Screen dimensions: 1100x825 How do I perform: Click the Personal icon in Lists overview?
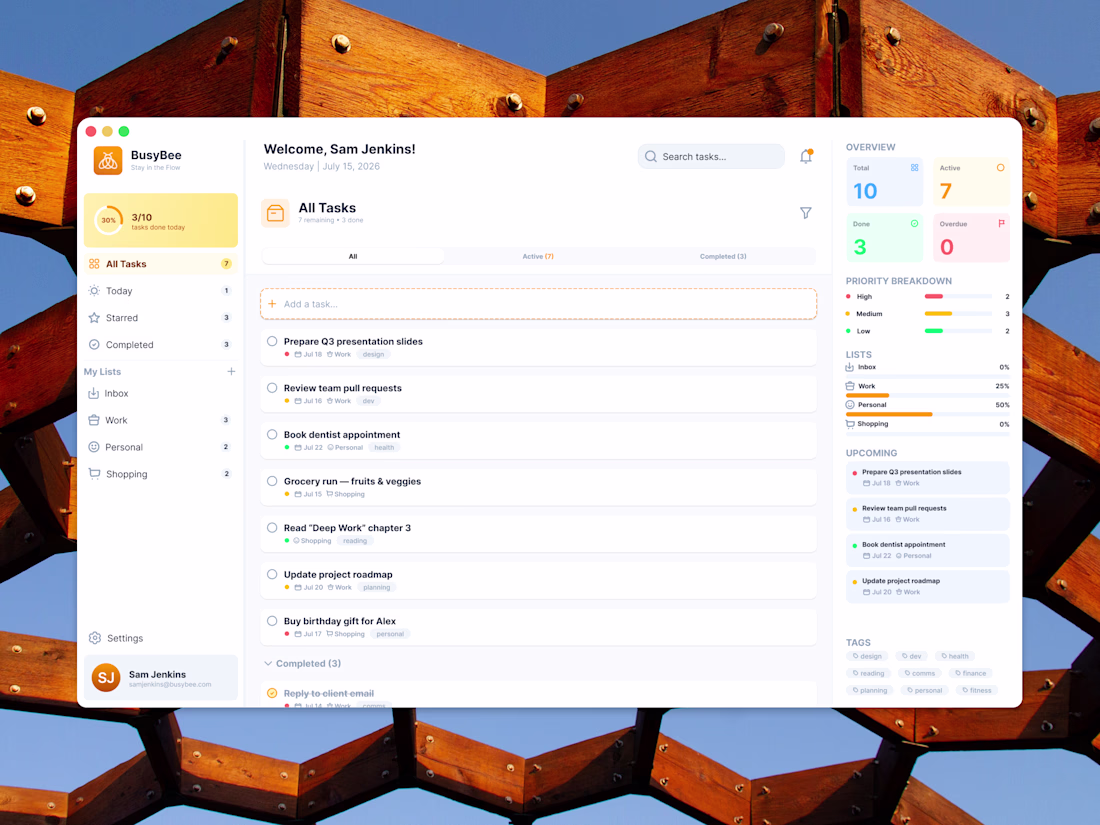[x=850, y=405]
